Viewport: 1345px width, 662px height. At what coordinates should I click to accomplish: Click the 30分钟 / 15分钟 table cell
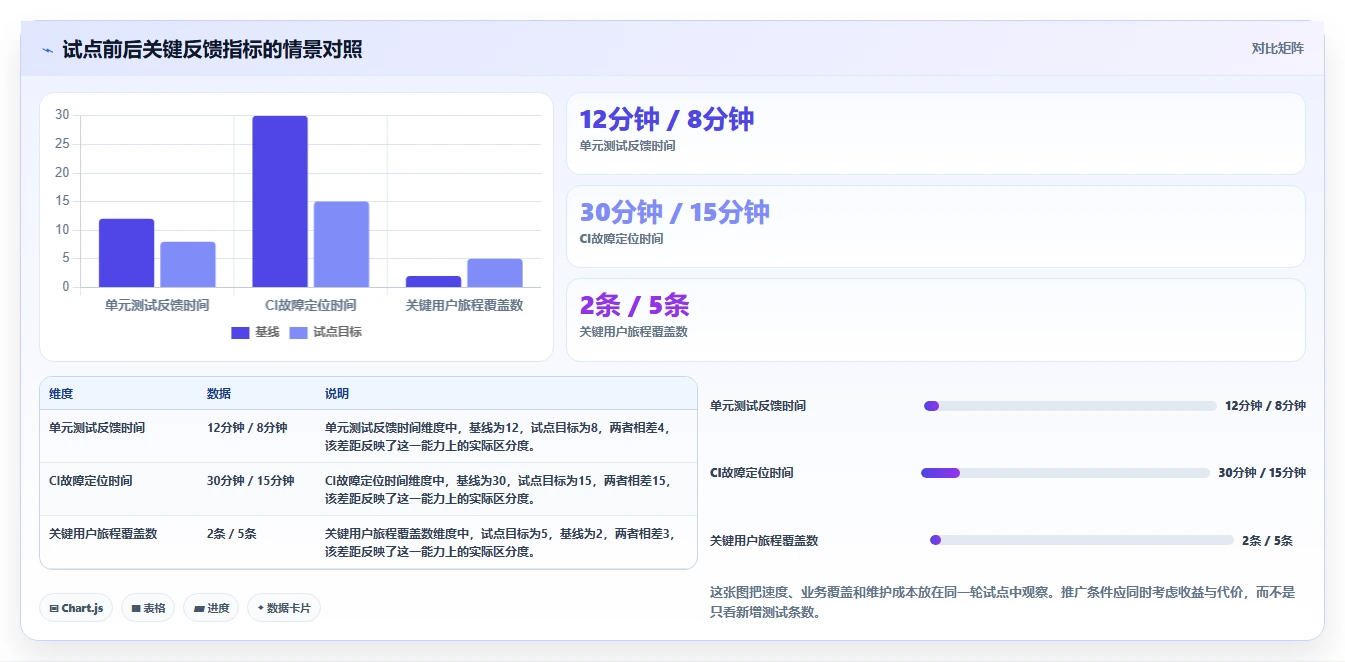click(x=251, y=481)
